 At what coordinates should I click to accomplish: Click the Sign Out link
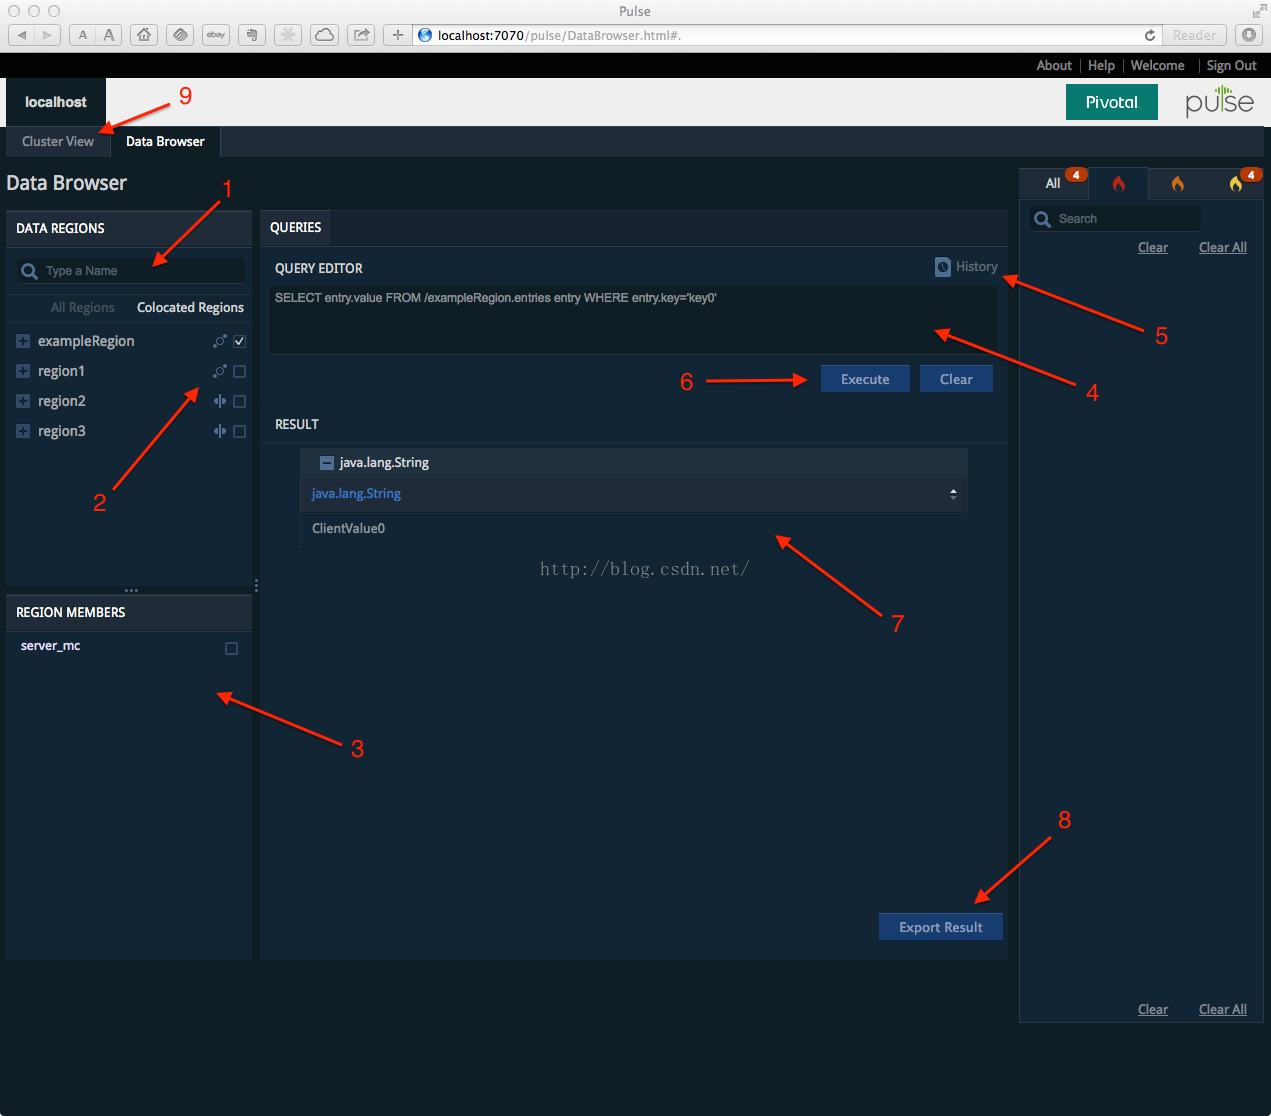[x=1231, y=65]
